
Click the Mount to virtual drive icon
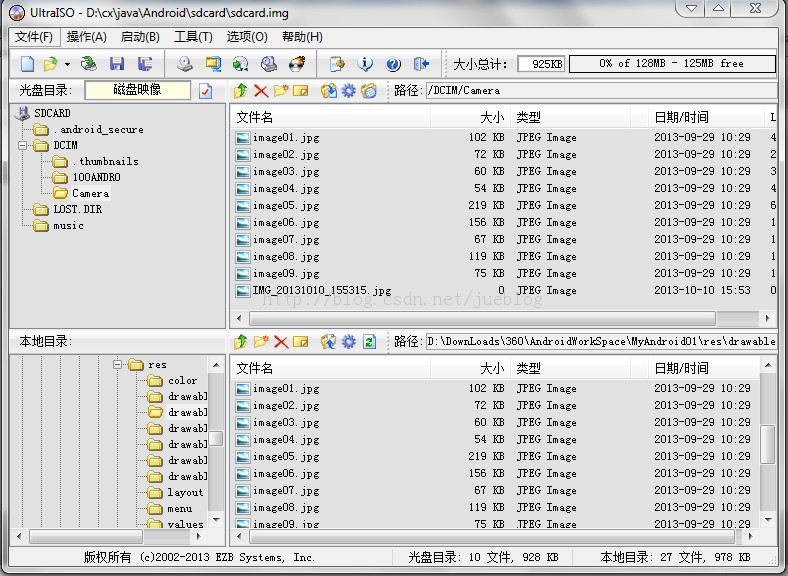click(x=269, y=64)
